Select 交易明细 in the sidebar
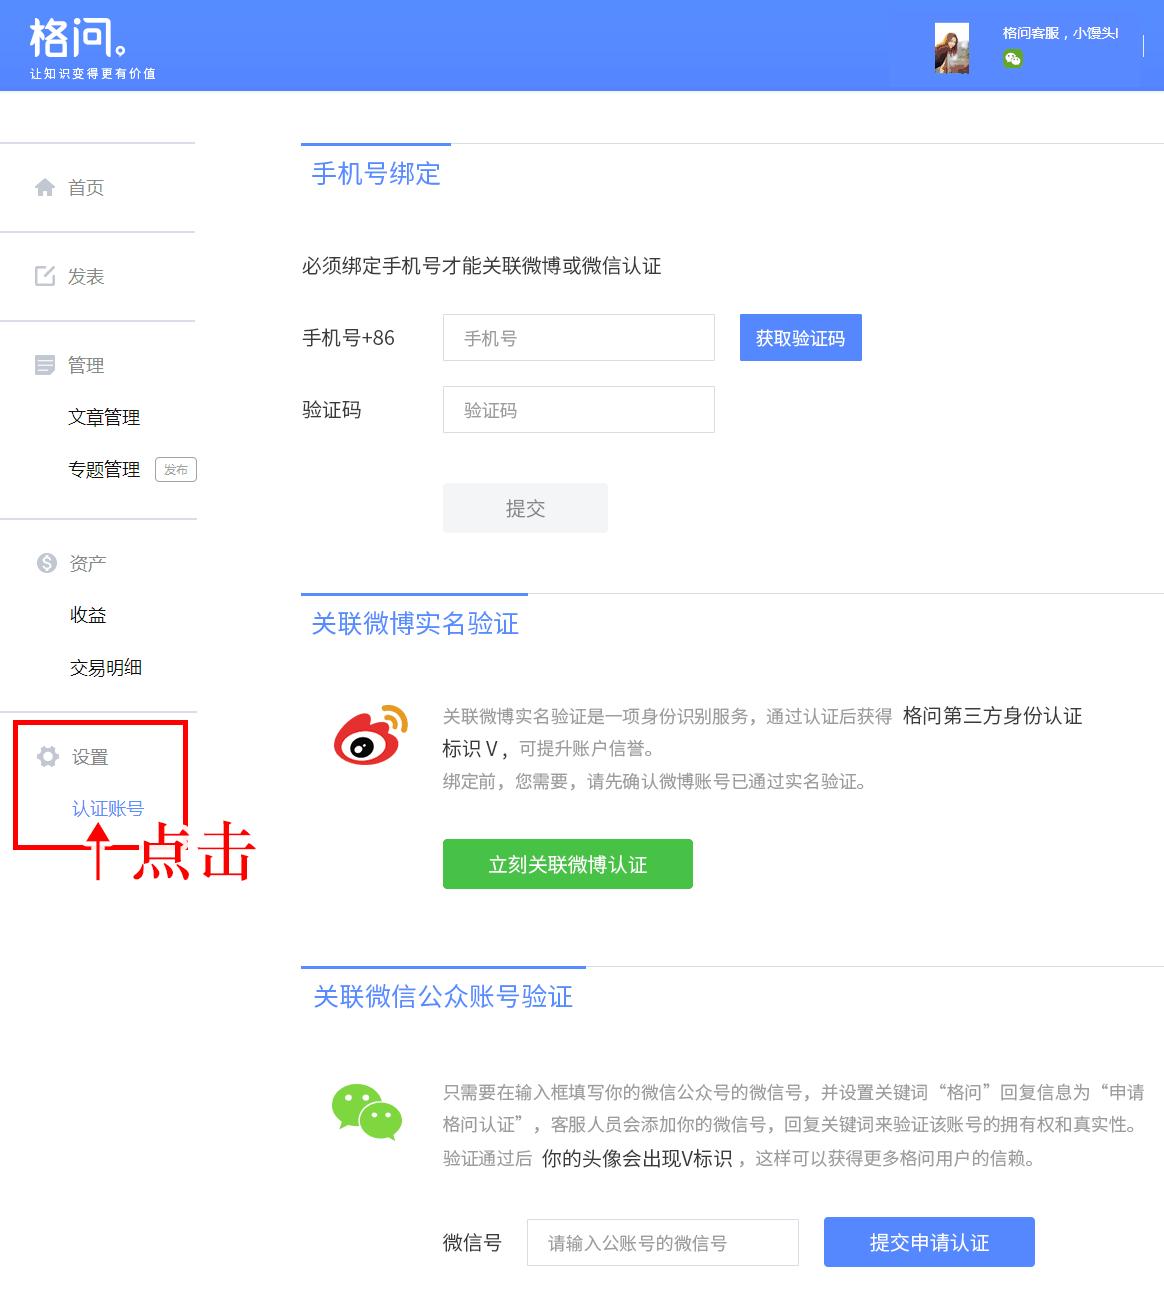This screenshot has width=1164, height=1311. tap(107, 667)
